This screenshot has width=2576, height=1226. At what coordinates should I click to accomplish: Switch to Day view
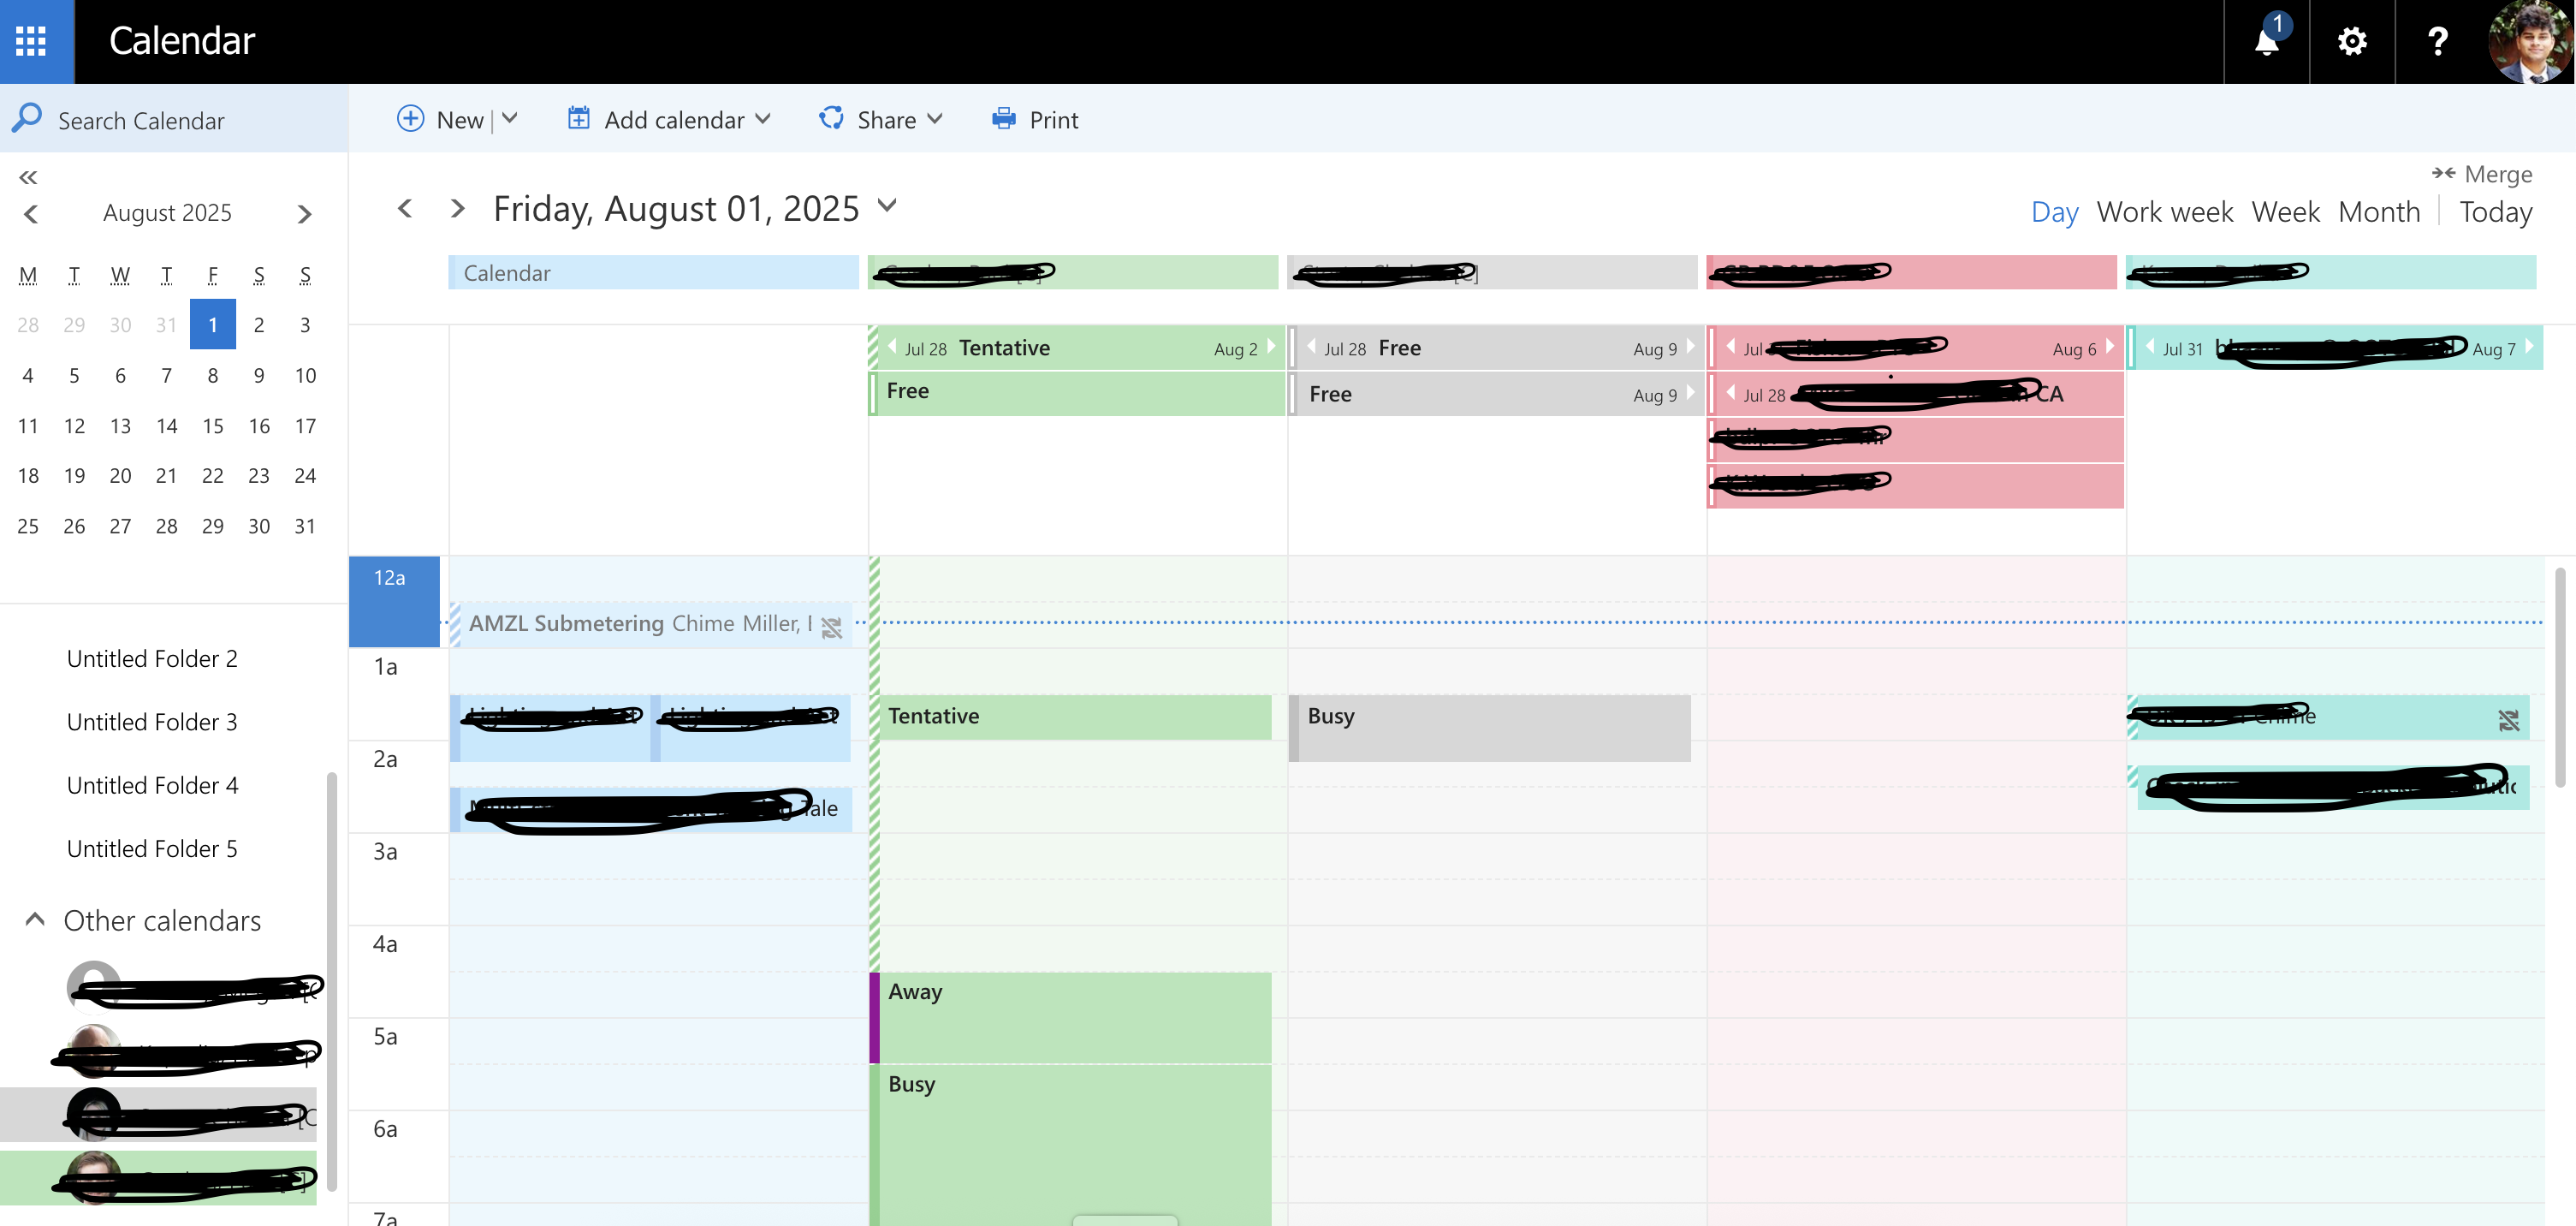click(x=2054, y=212)
